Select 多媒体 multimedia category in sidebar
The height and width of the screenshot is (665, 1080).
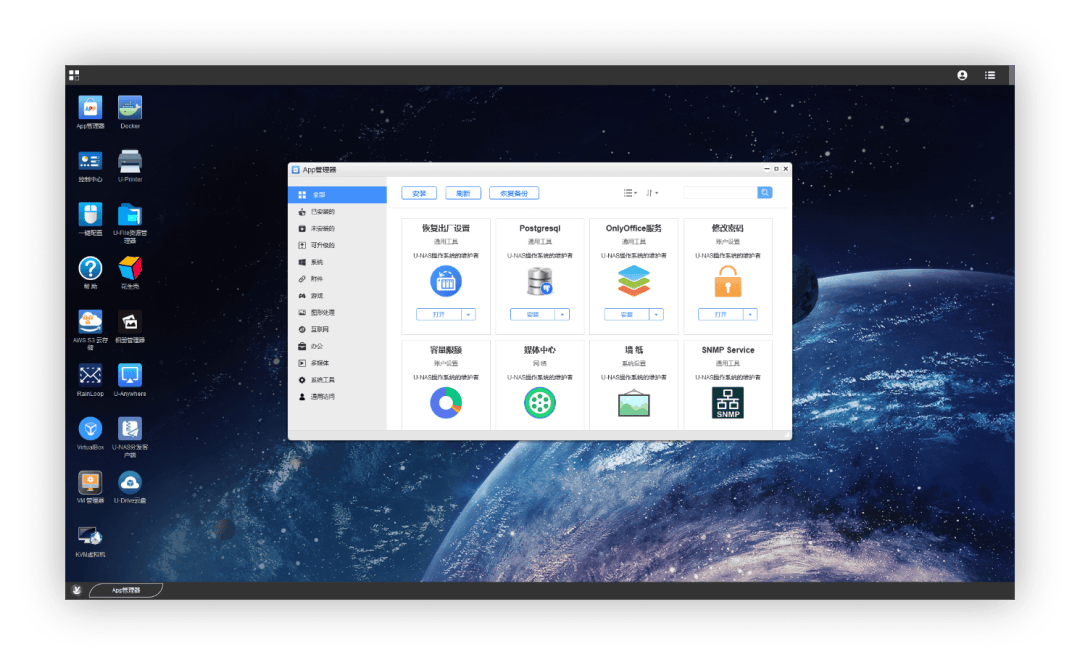tap(338, 363)
